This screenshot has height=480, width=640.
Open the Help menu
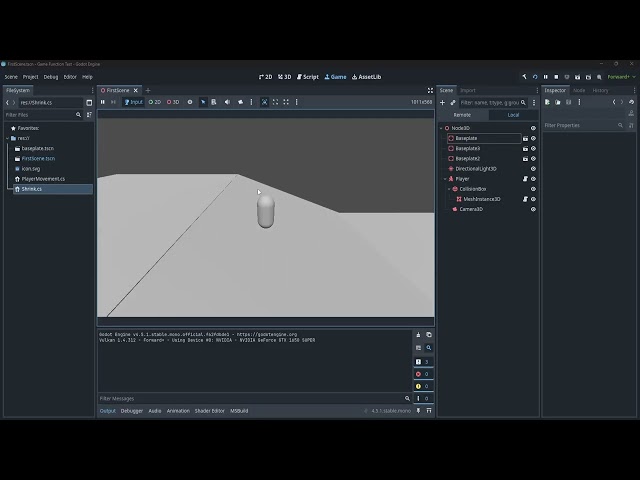point(87,77)
